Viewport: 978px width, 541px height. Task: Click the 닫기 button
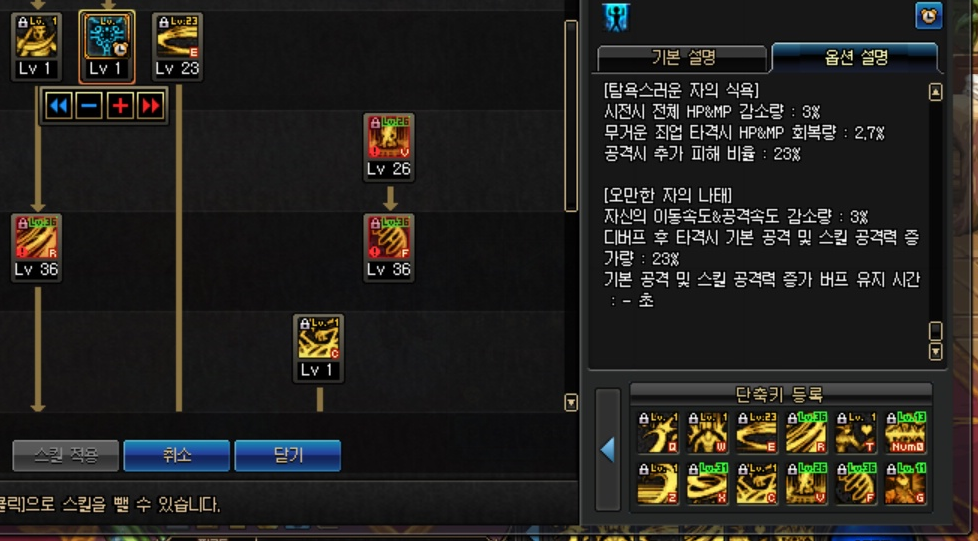[x=288, y=456]
